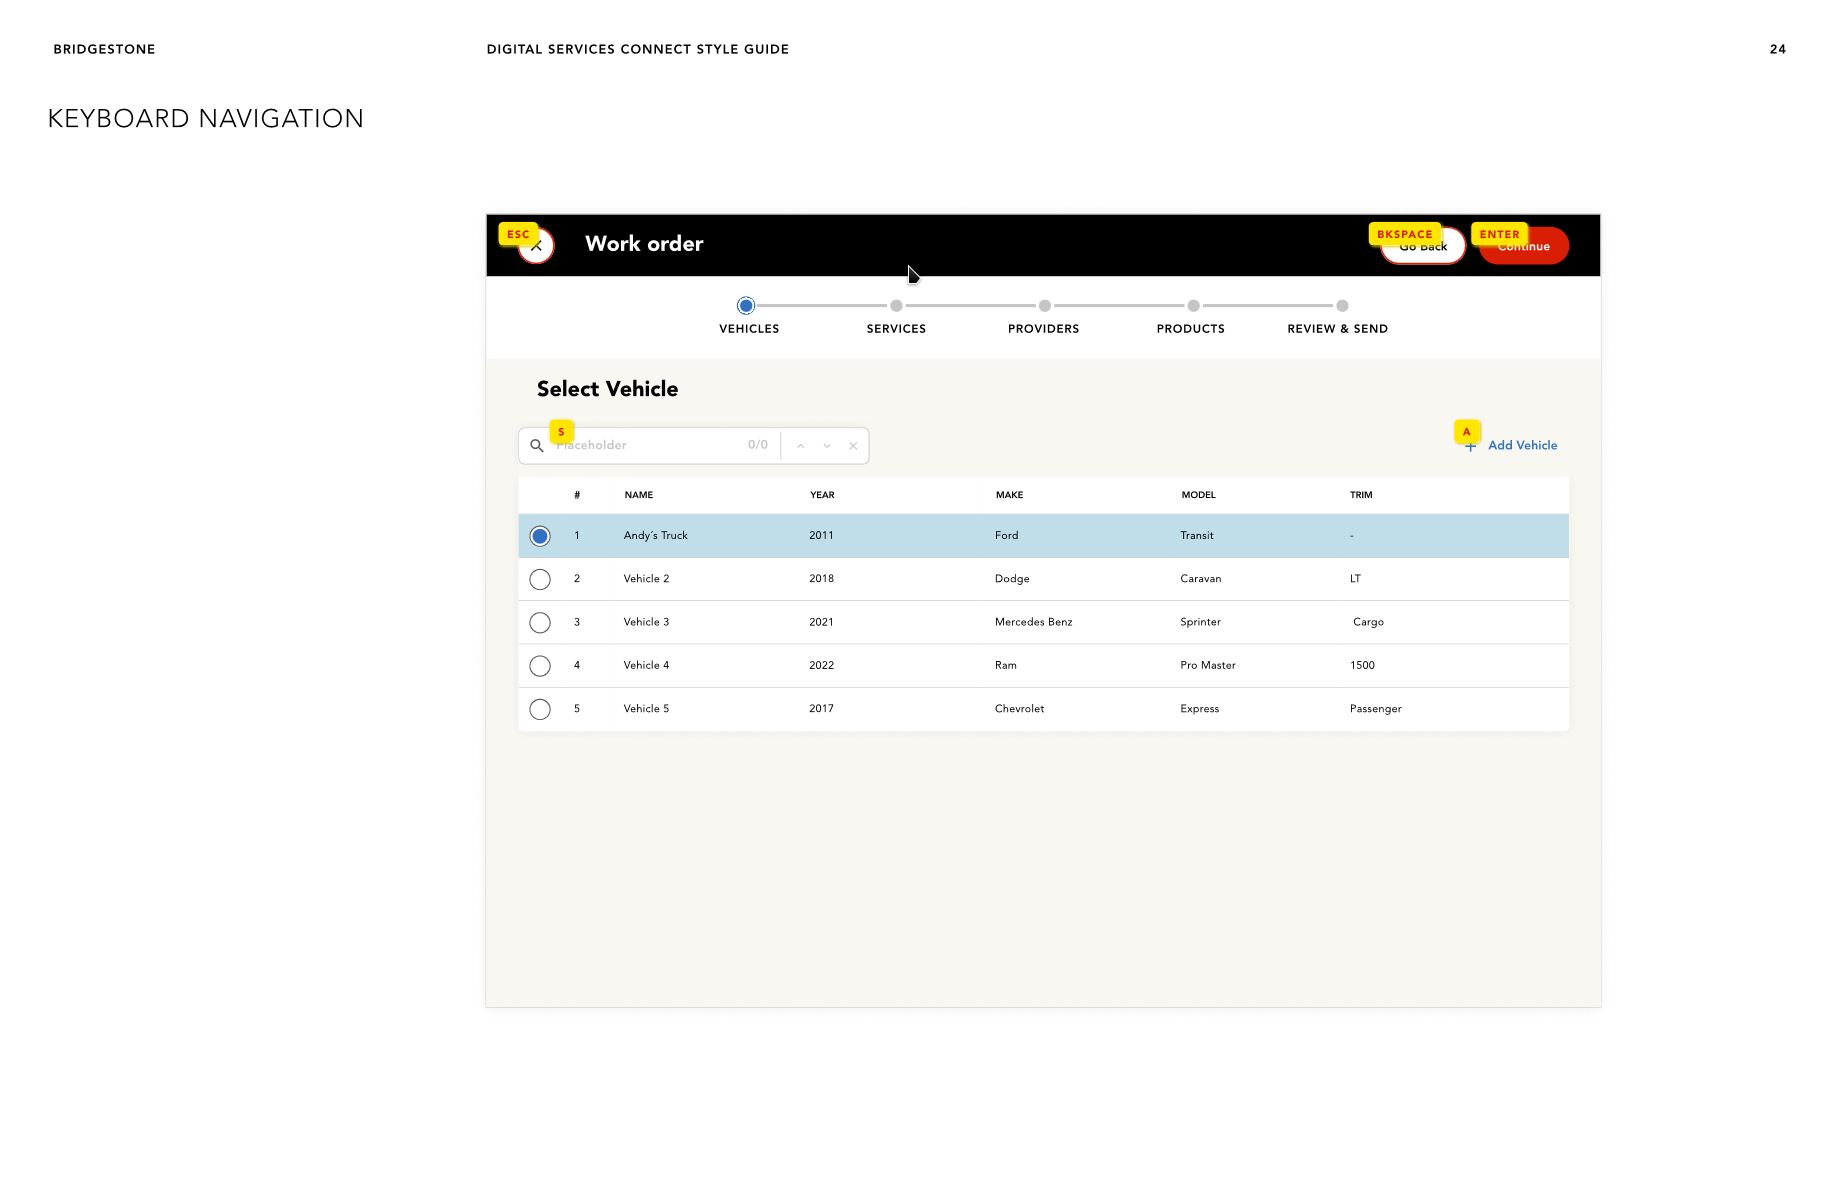
Task: Jump to the Products step
Action: (x=1192, y=306)
